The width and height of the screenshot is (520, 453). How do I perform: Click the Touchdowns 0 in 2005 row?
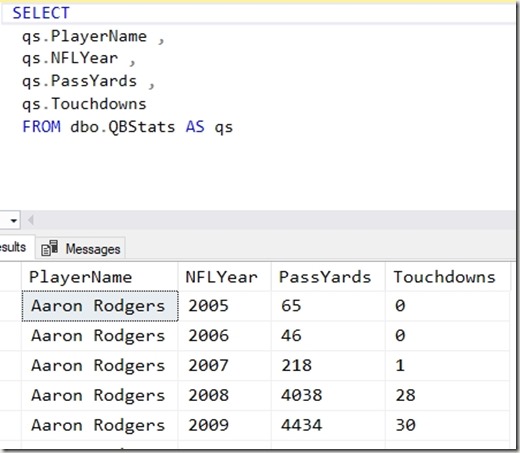tap(448, 306)
